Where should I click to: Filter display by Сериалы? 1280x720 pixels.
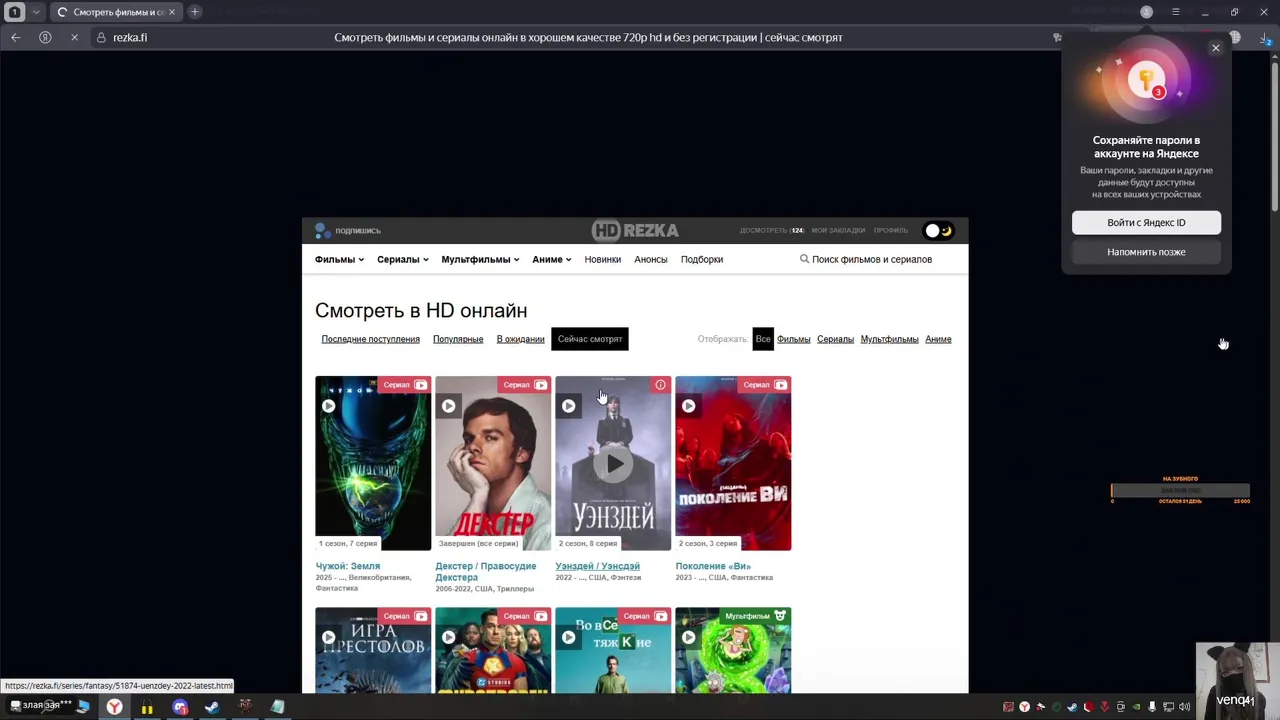coord(835,339)
